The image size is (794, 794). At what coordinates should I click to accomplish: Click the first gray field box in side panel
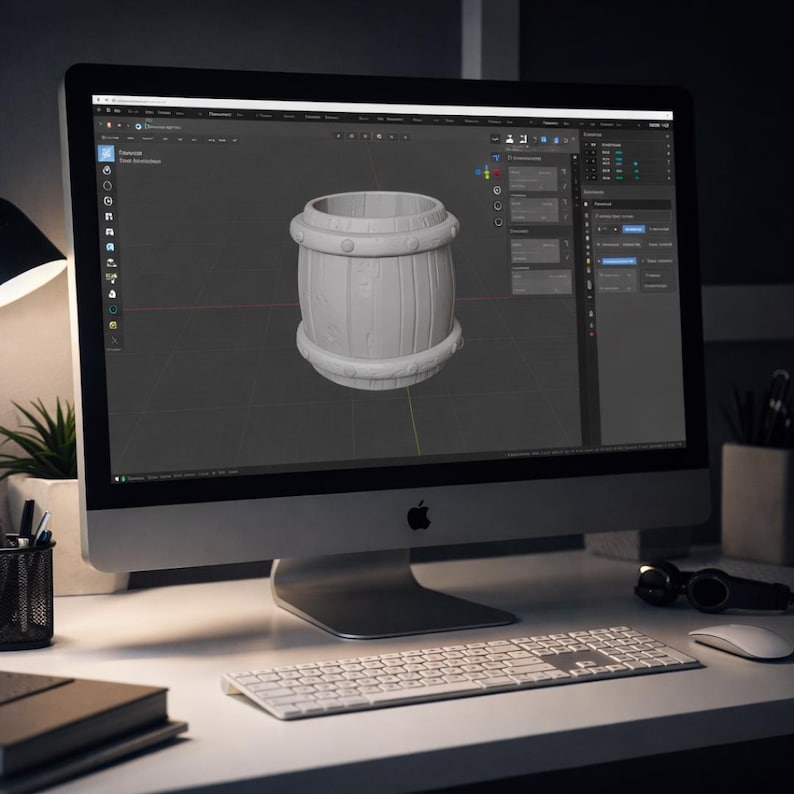pyautogui.click(x=533, y=179)
